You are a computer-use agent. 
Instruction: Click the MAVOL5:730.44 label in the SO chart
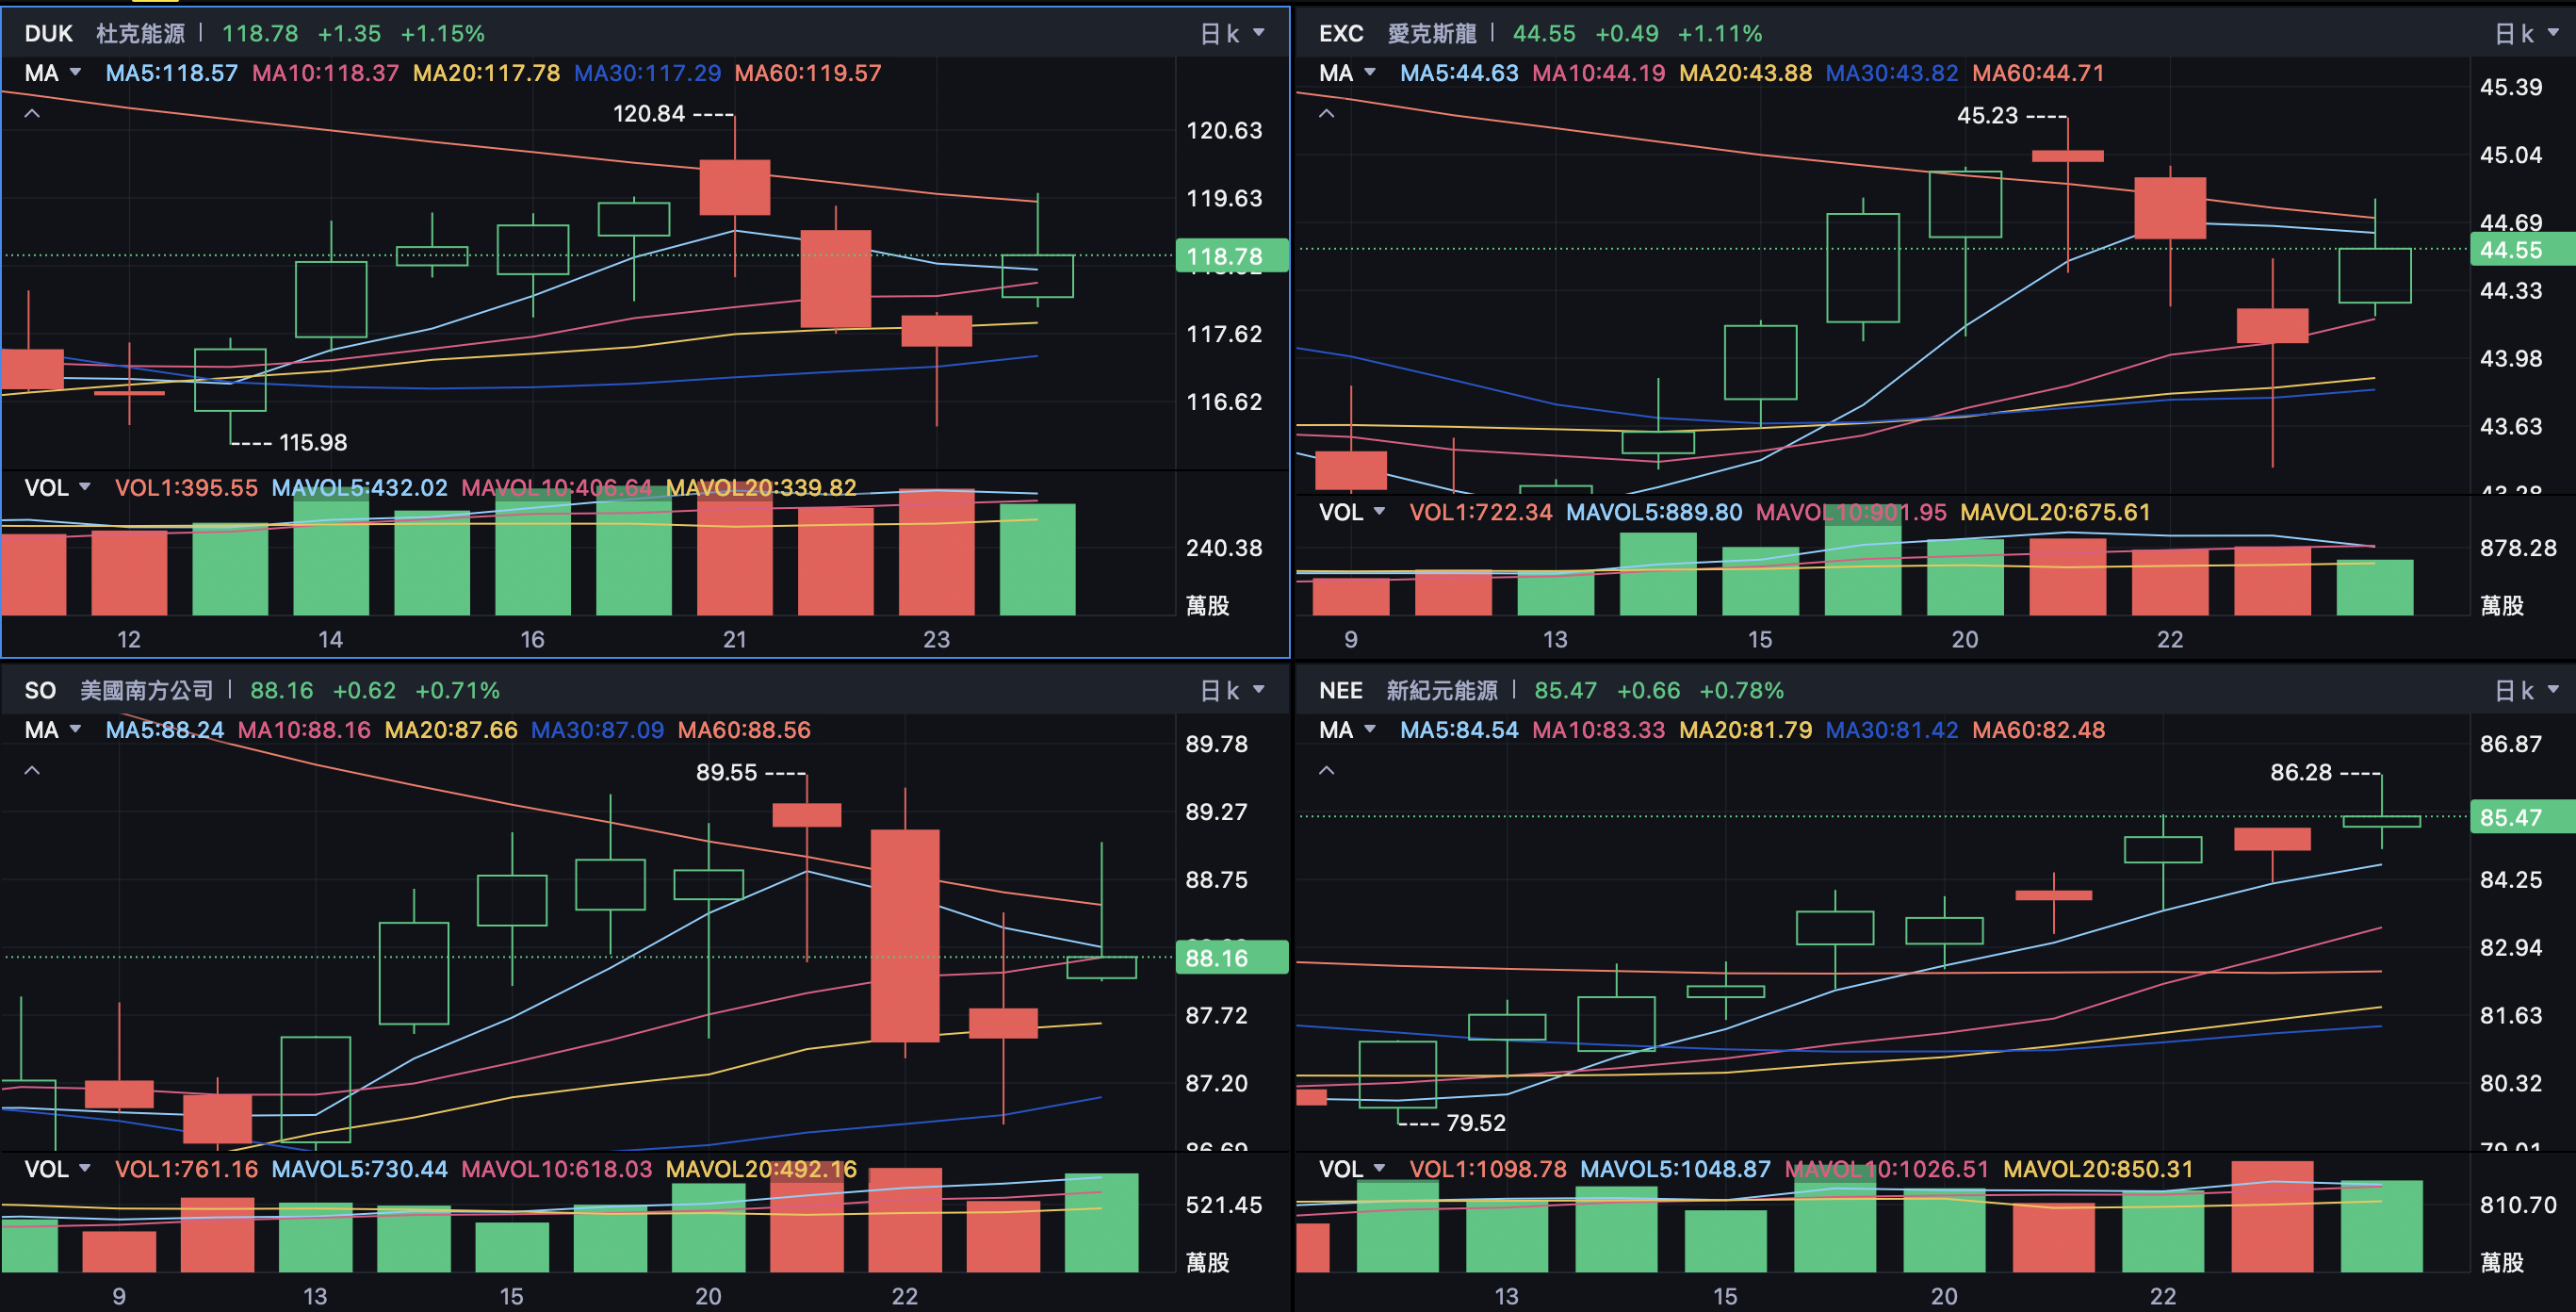point(359,1169)
